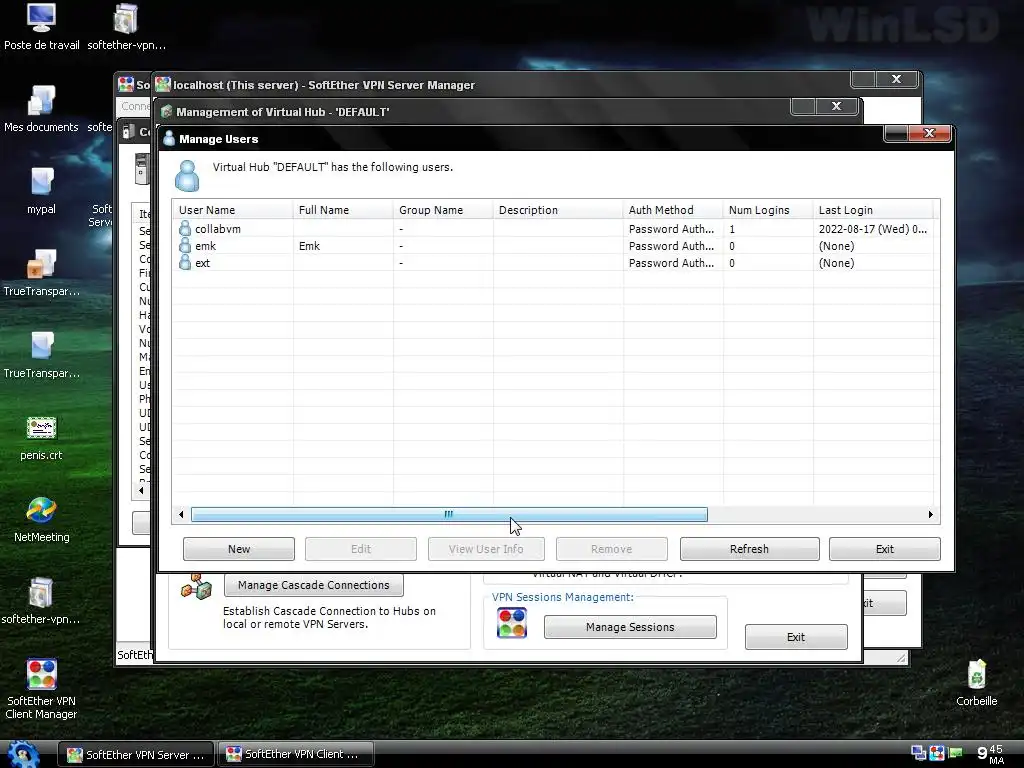Sort by Group Name column header

point(443,210)
